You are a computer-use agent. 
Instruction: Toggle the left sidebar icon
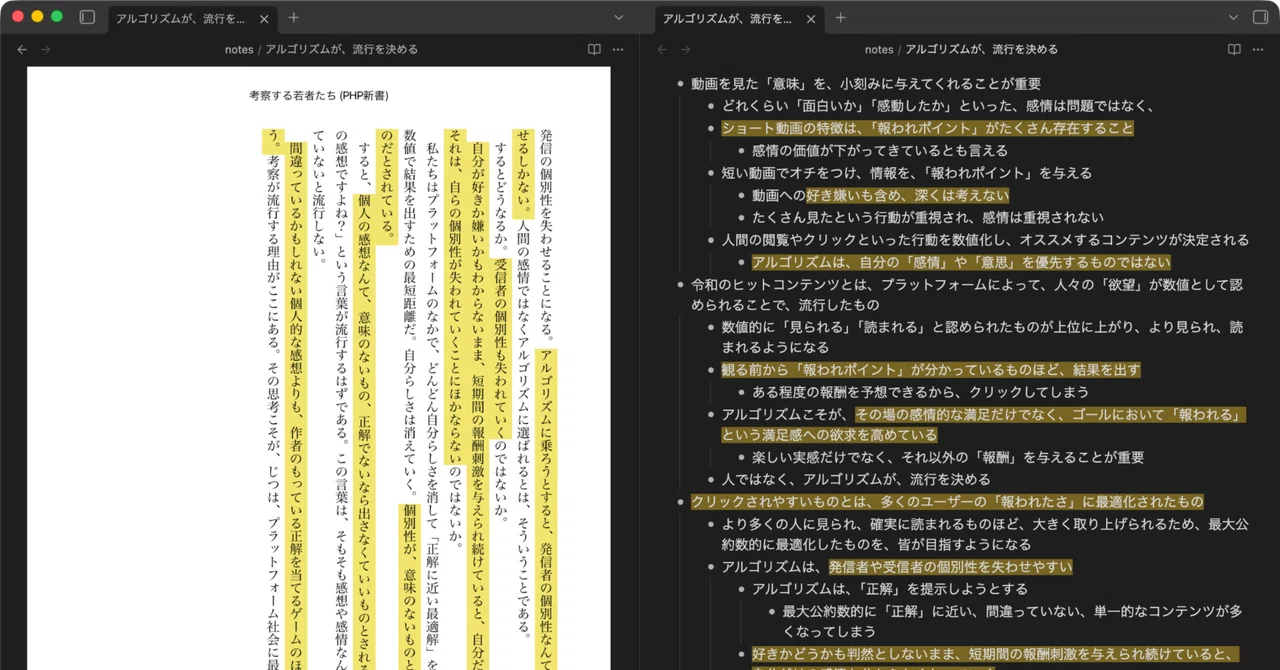click(87, 17)
